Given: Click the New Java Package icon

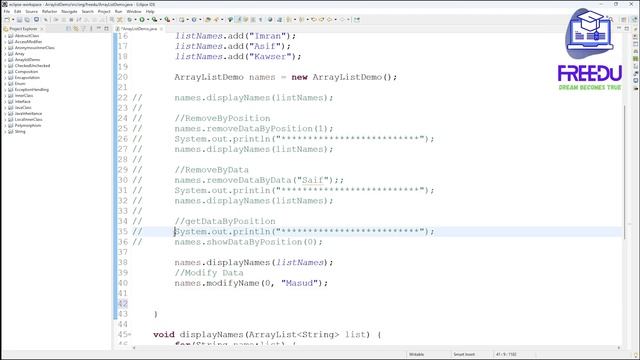Looking at the screenshot, I should pyautogui.click(x=182, y=20).
